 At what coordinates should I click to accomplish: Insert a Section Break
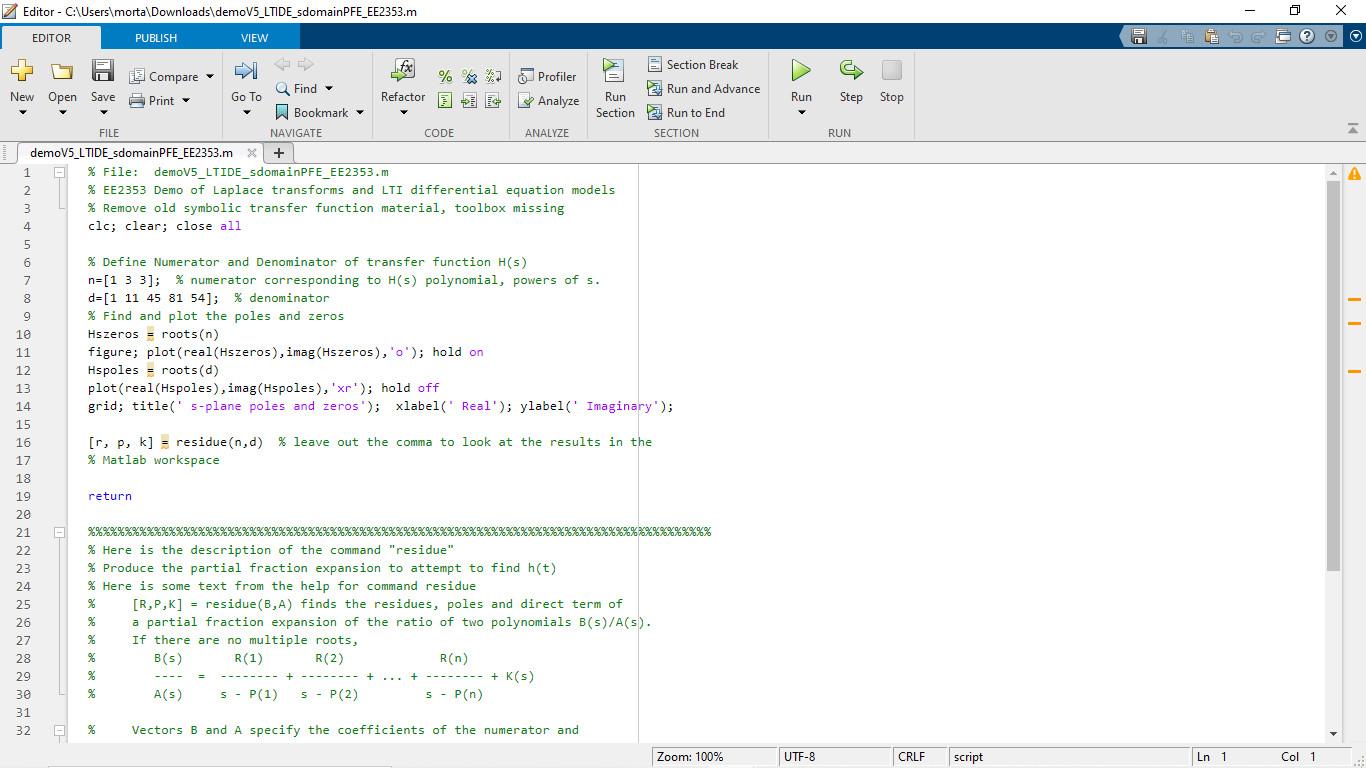tap(693, 65)
